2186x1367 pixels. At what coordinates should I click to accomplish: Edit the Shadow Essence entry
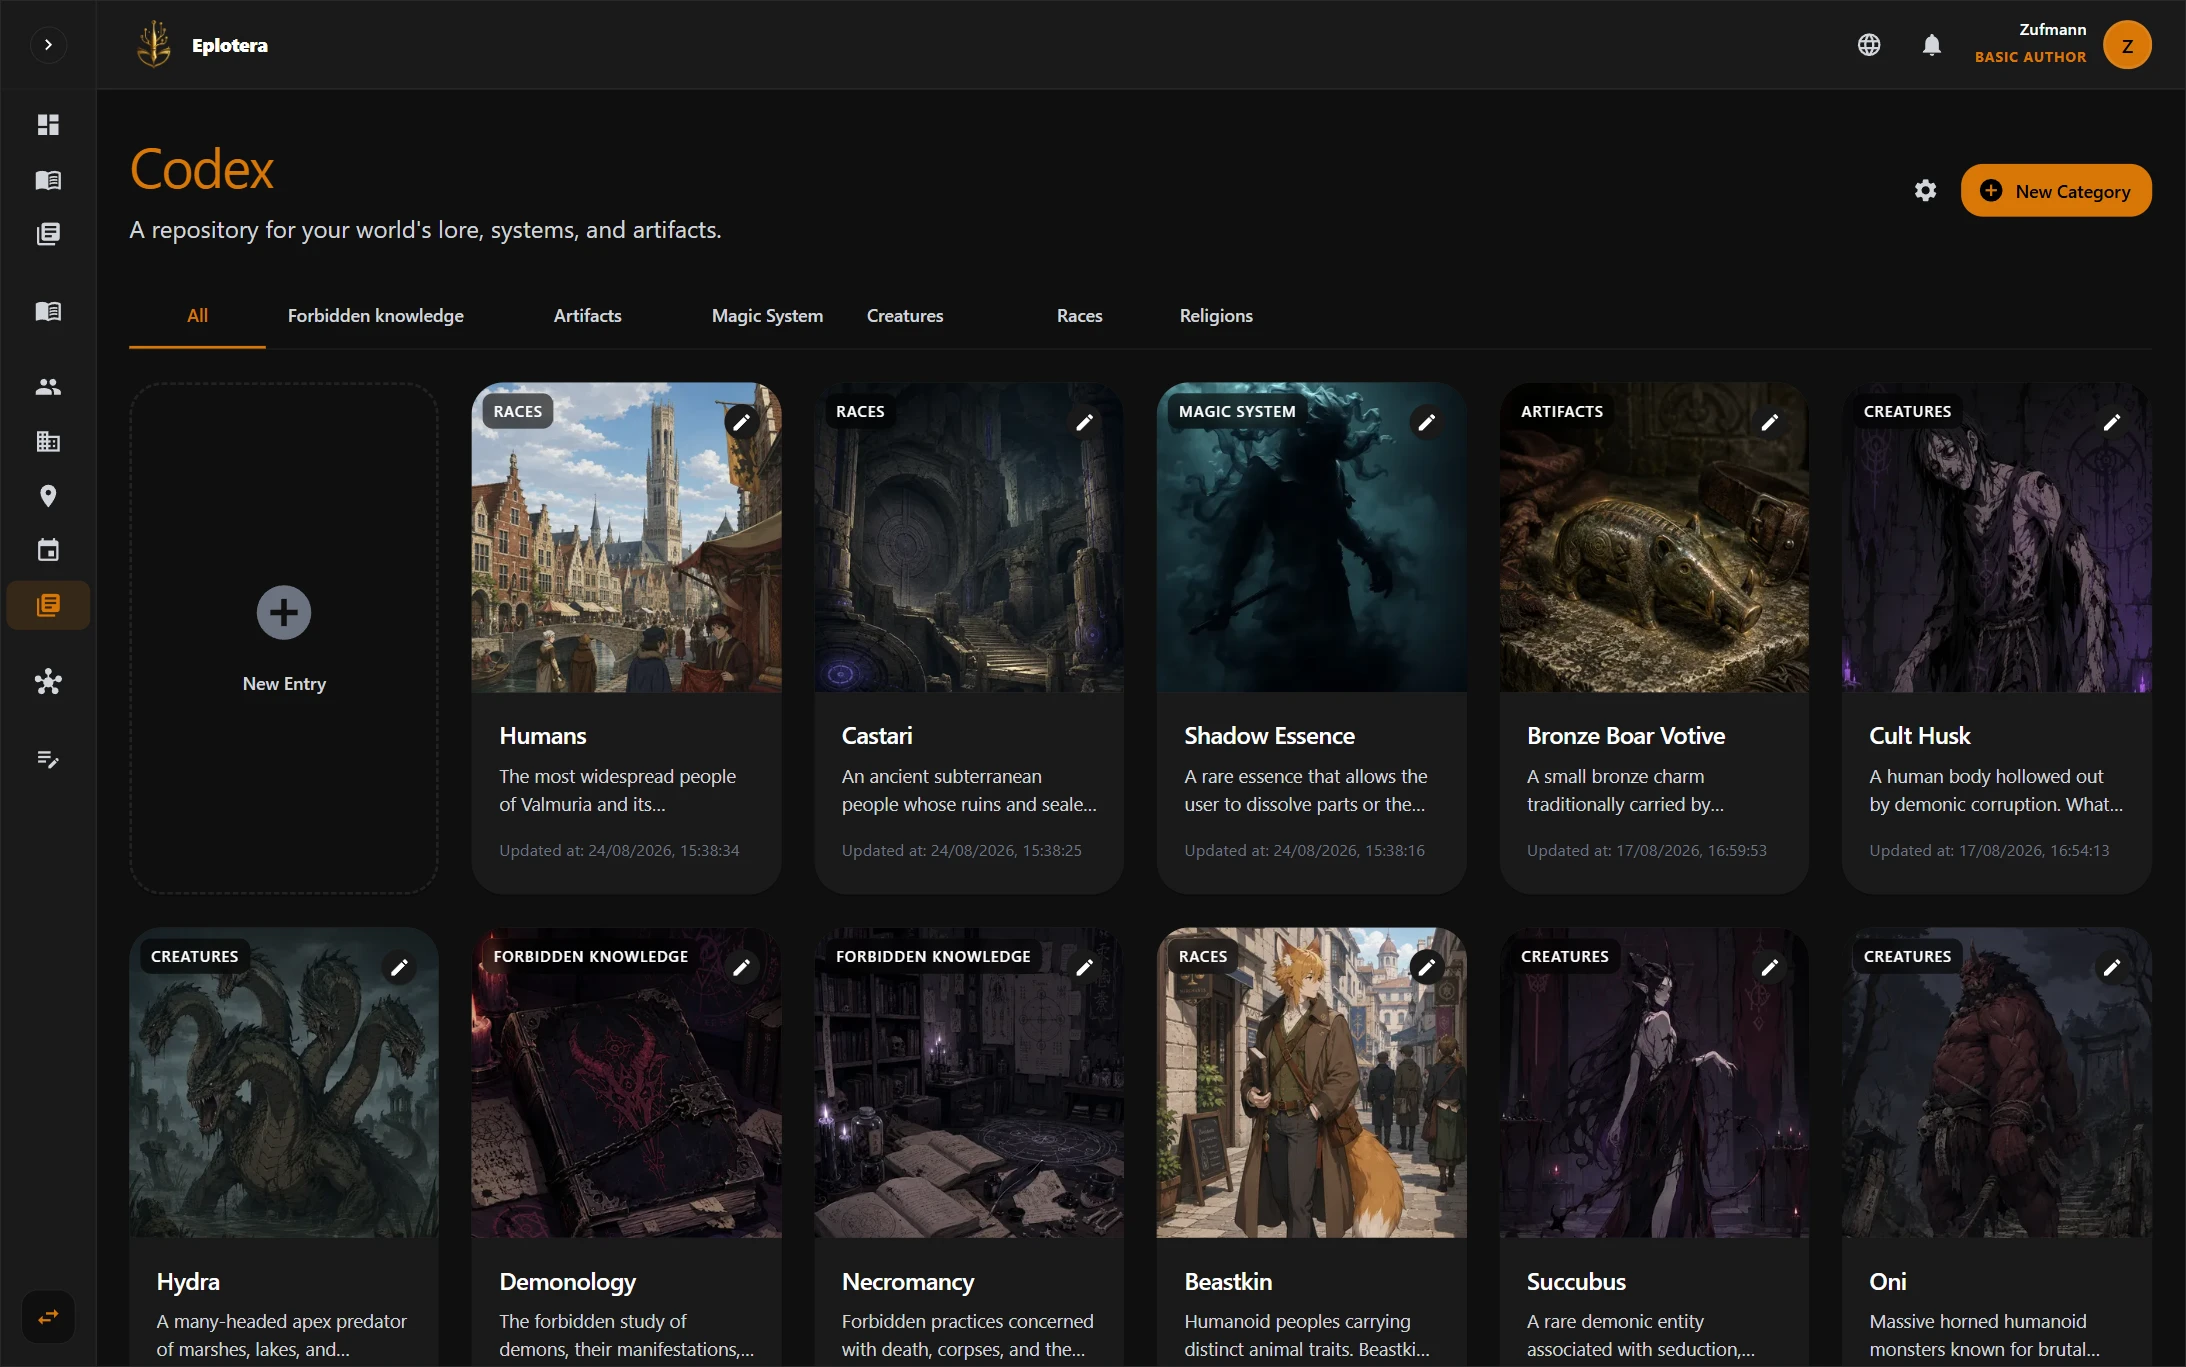(1427, 422)
